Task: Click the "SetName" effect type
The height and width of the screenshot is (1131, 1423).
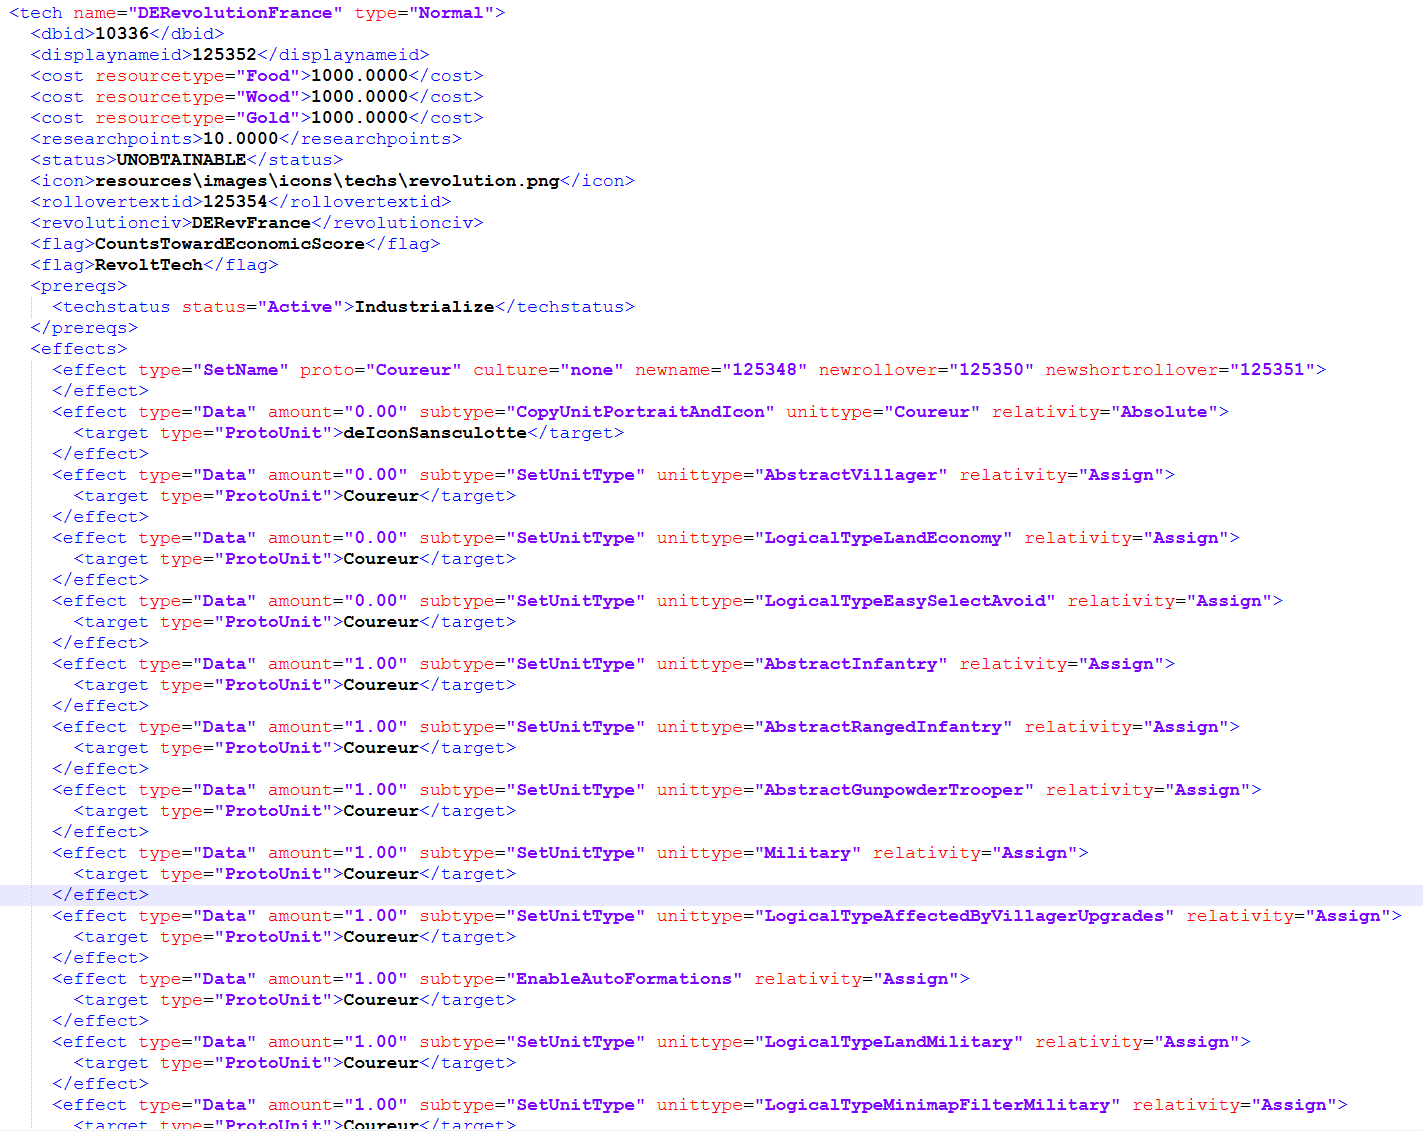Action: click(240, 370)
